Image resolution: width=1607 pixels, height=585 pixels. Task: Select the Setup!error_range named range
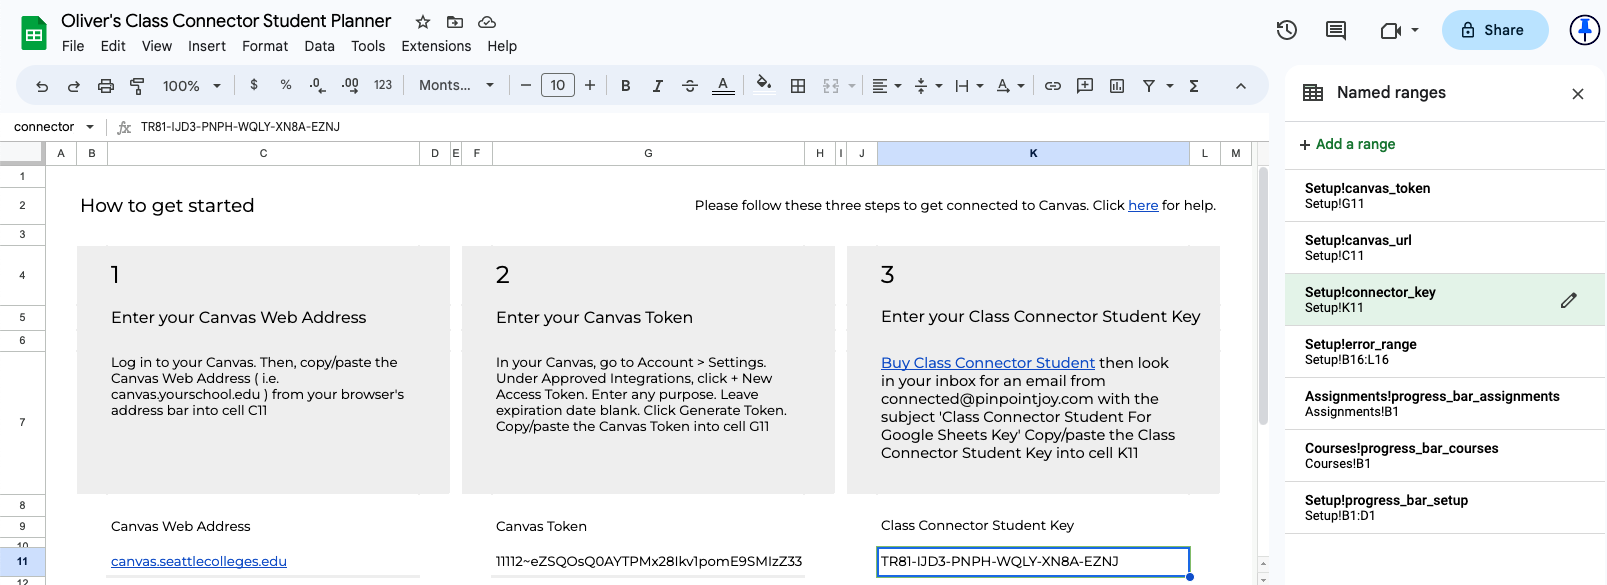(x=1444, y=352)
